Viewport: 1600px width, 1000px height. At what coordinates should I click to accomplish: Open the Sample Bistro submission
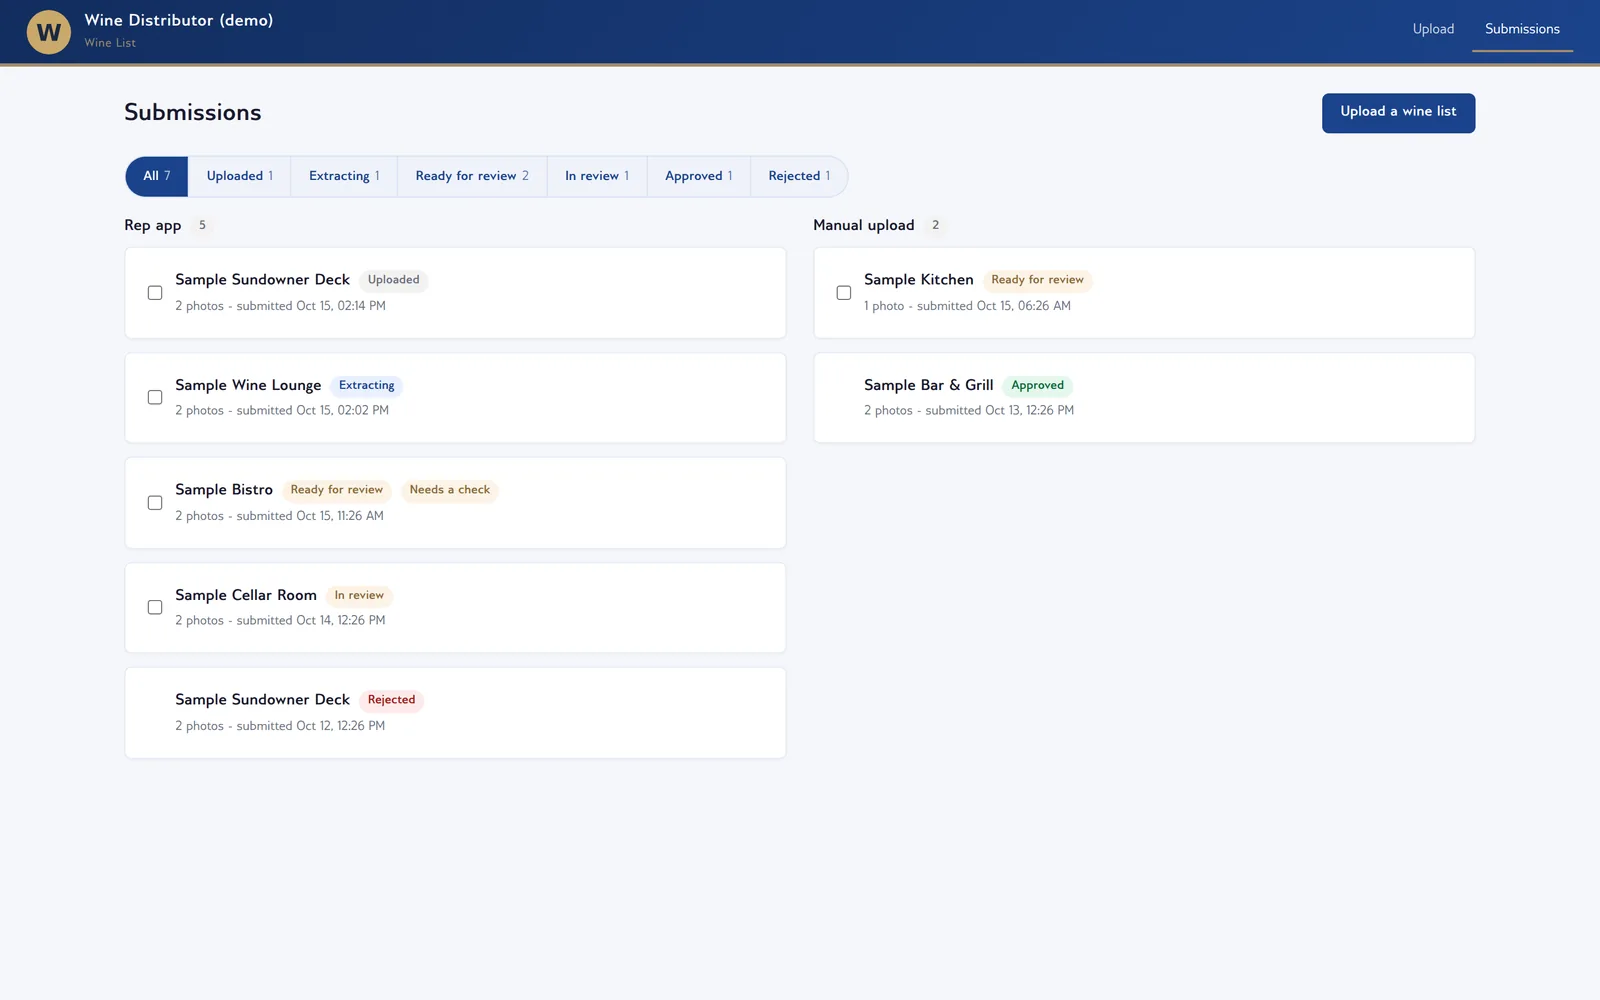(x=455, y=503)
